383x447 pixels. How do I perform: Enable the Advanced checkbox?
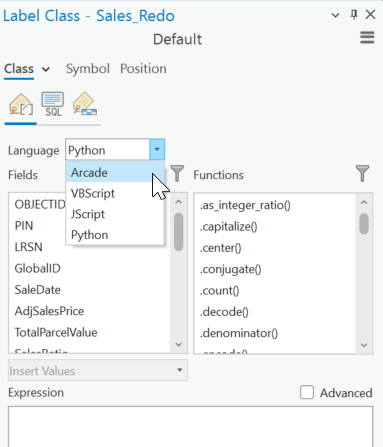tap(307, 392)
